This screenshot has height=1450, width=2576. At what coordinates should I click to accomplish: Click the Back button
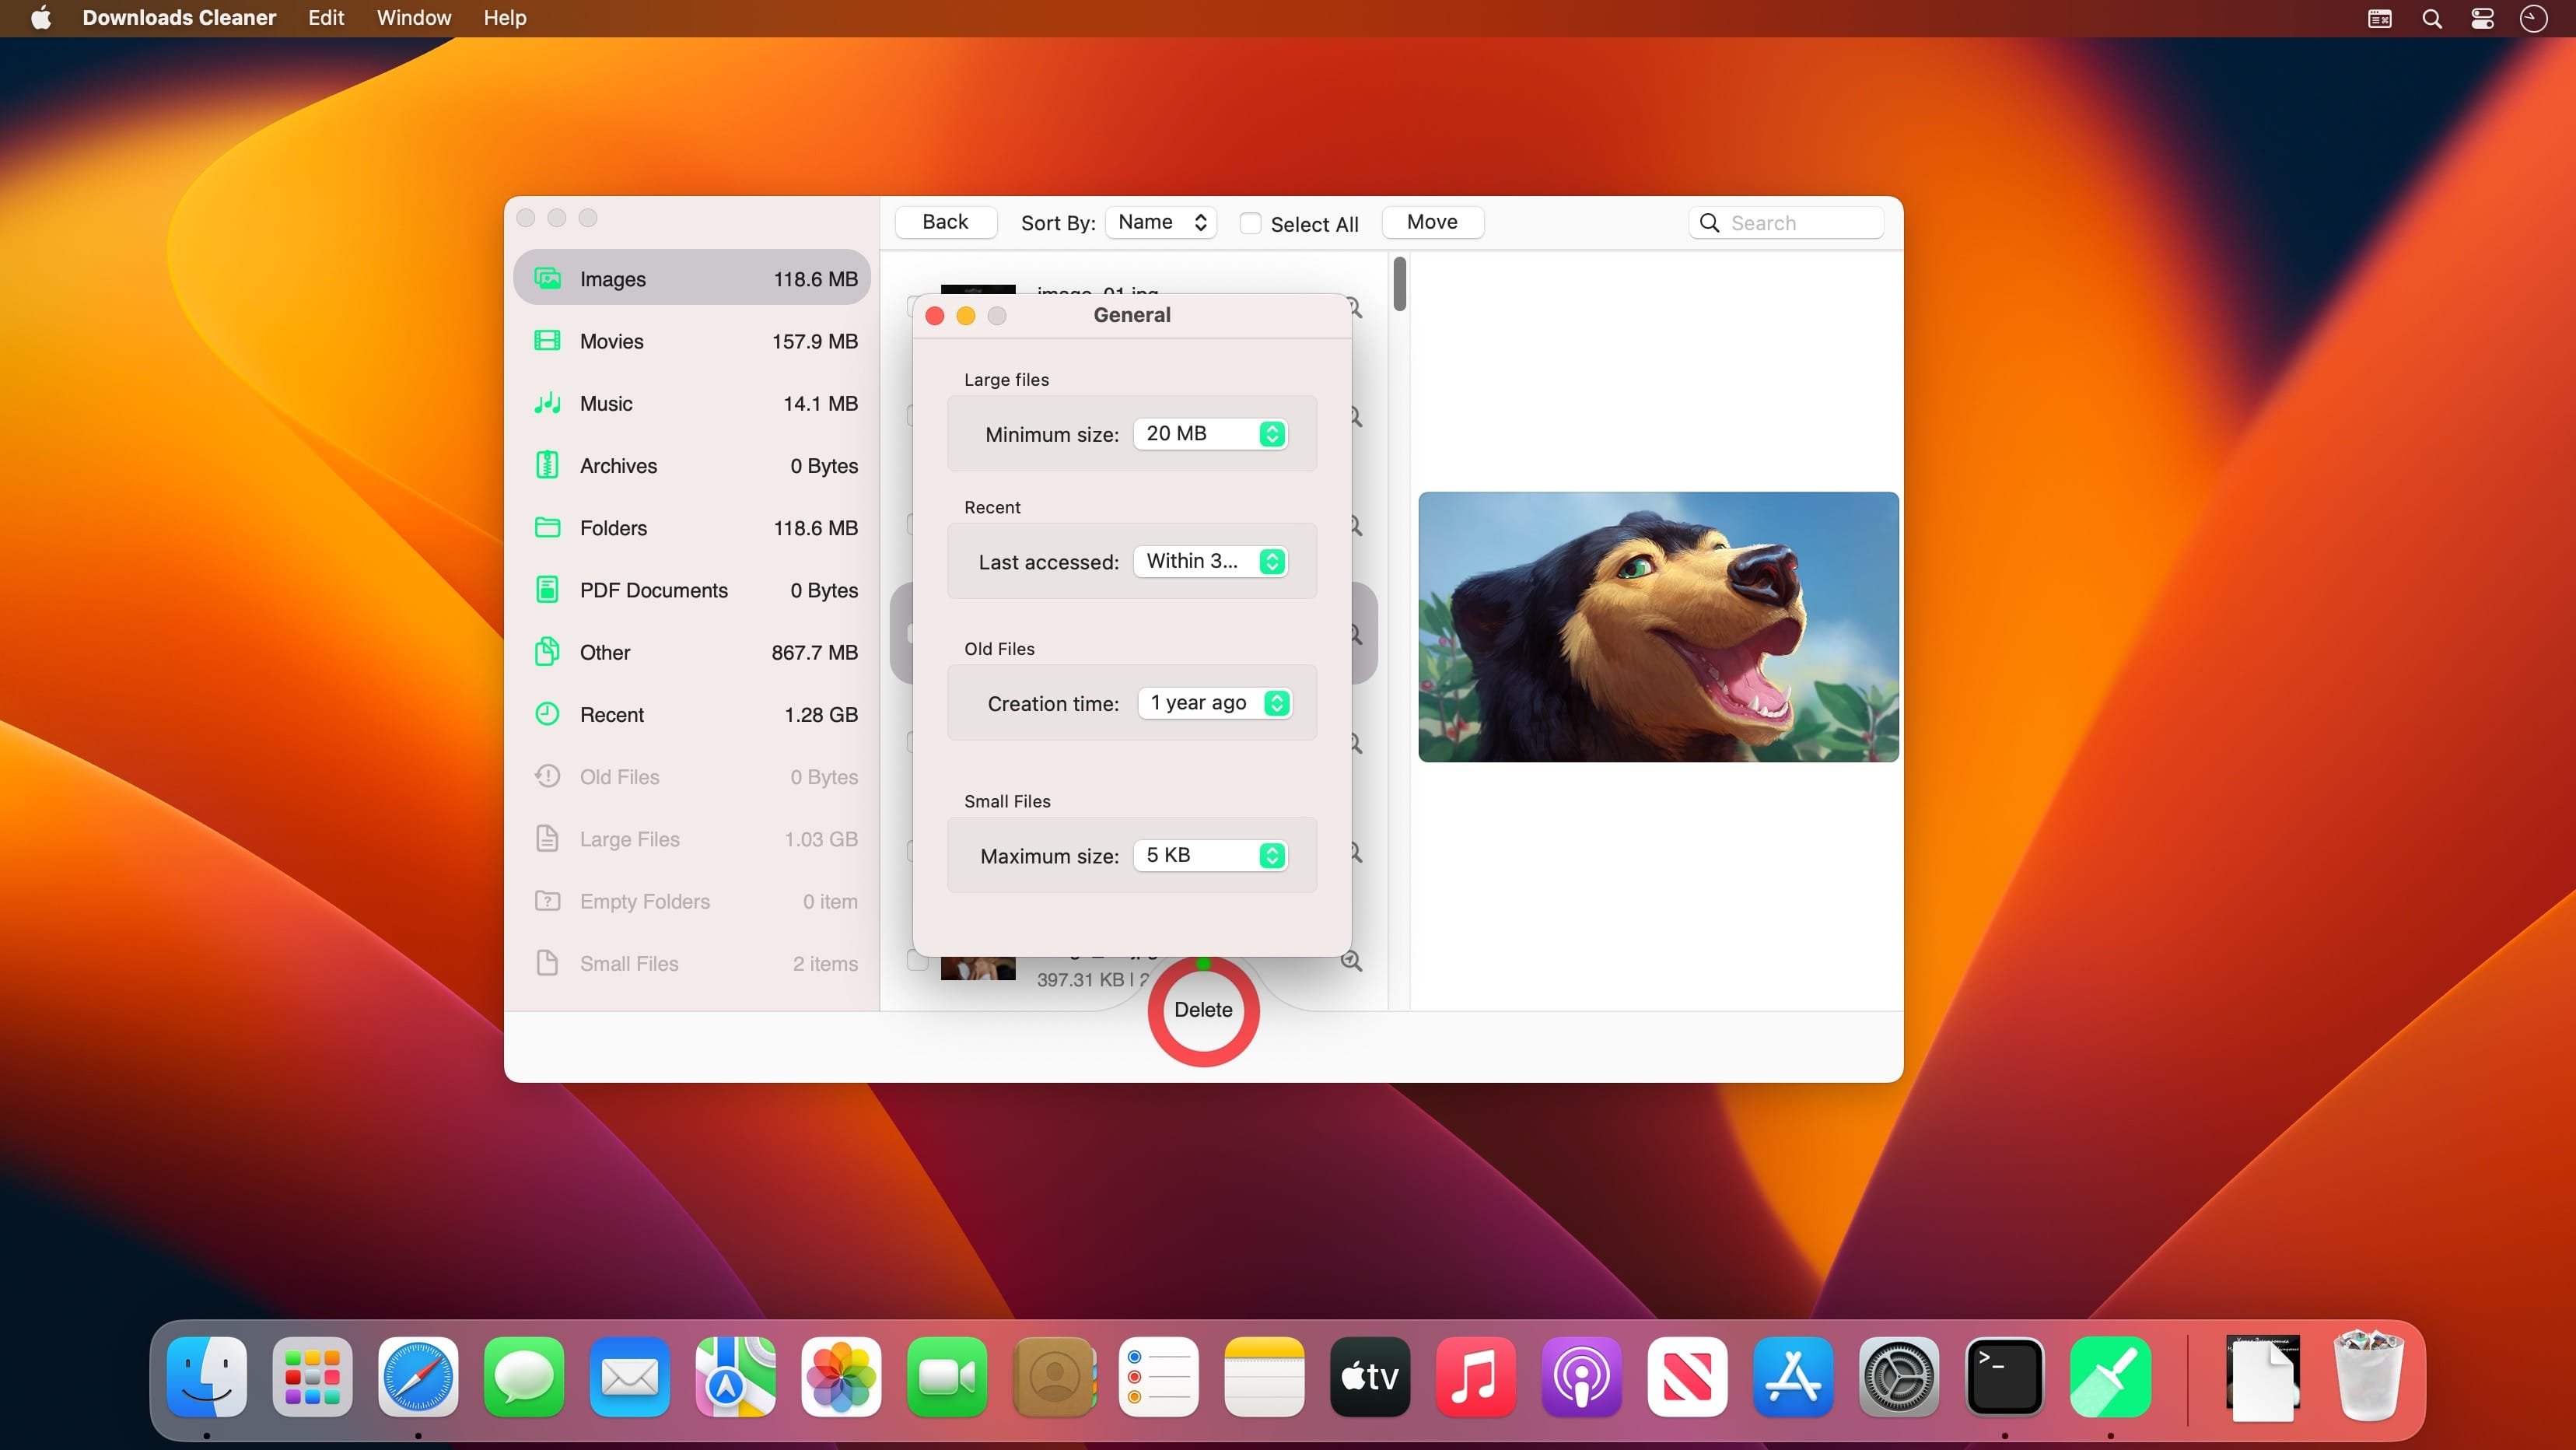[945, 222]
